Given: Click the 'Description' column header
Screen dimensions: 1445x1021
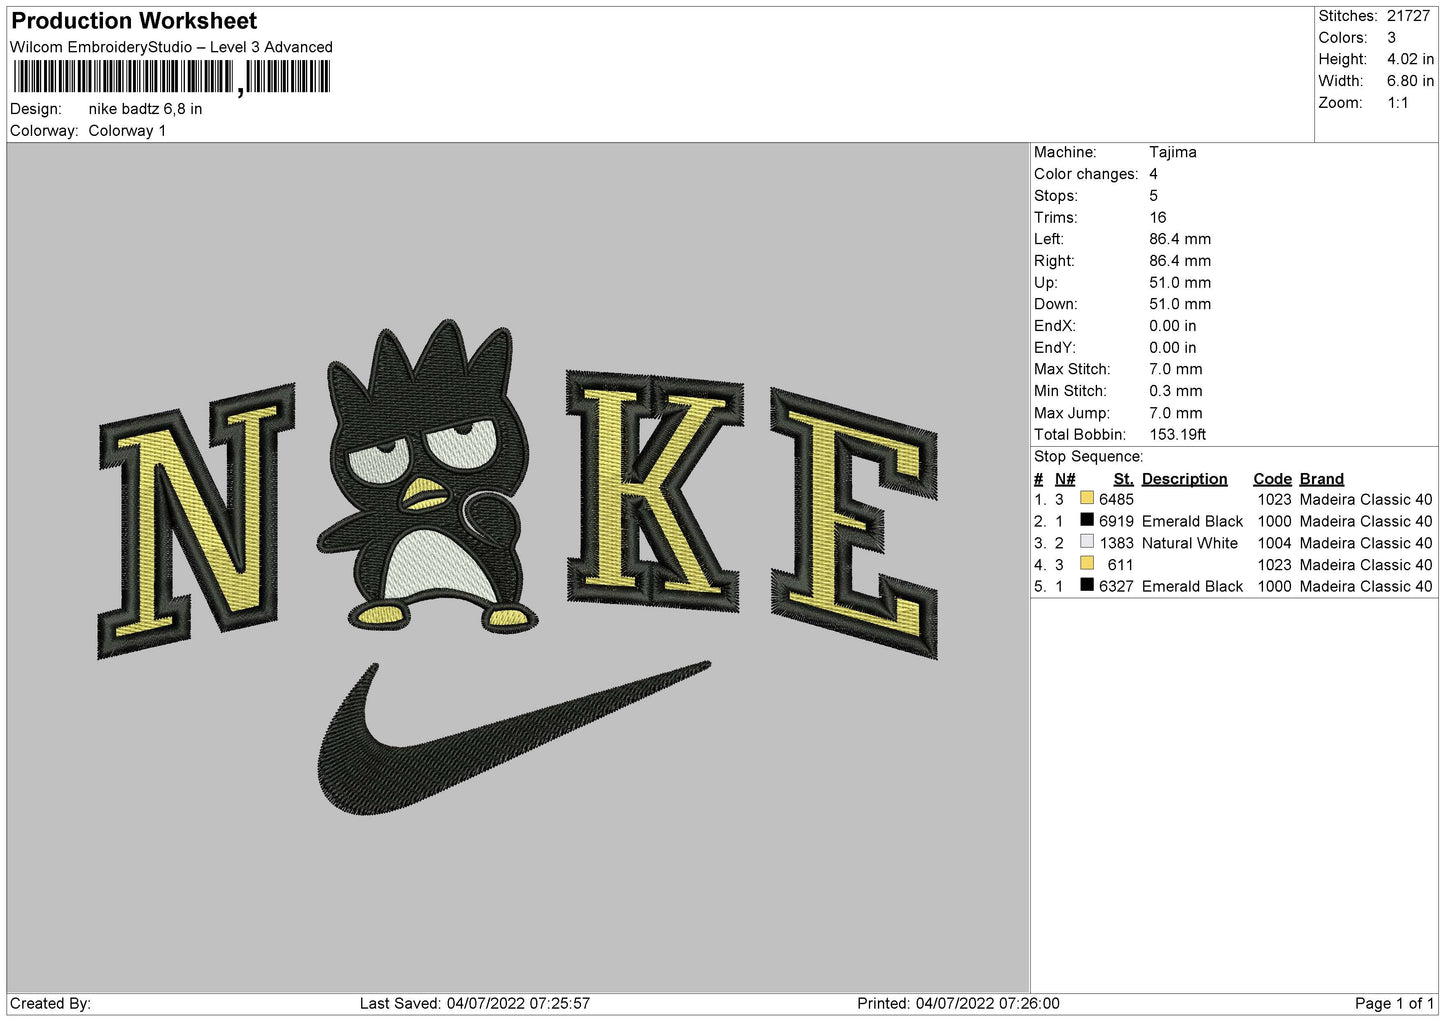Looking at the screenshot, I should point(1184,479).
